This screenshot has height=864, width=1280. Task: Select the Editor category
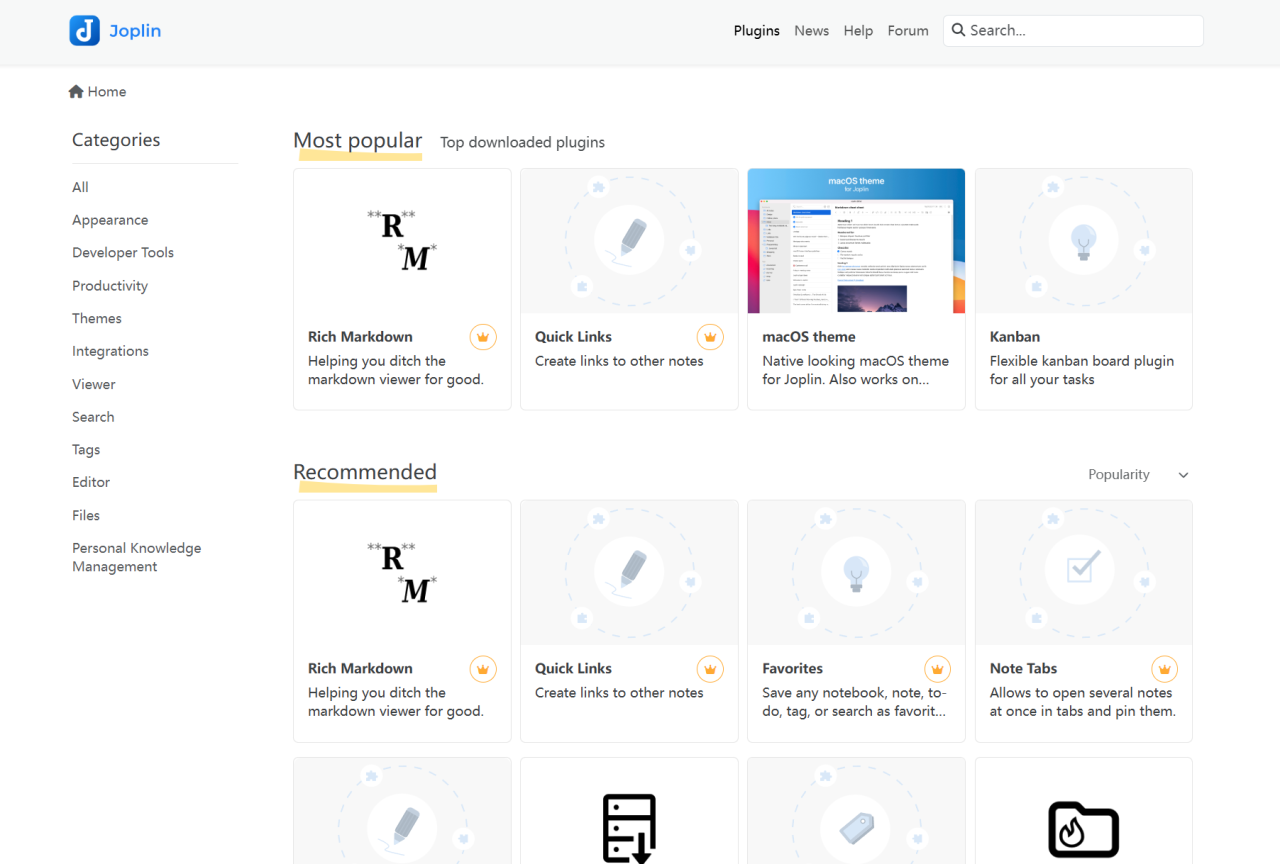pos(91,482)
